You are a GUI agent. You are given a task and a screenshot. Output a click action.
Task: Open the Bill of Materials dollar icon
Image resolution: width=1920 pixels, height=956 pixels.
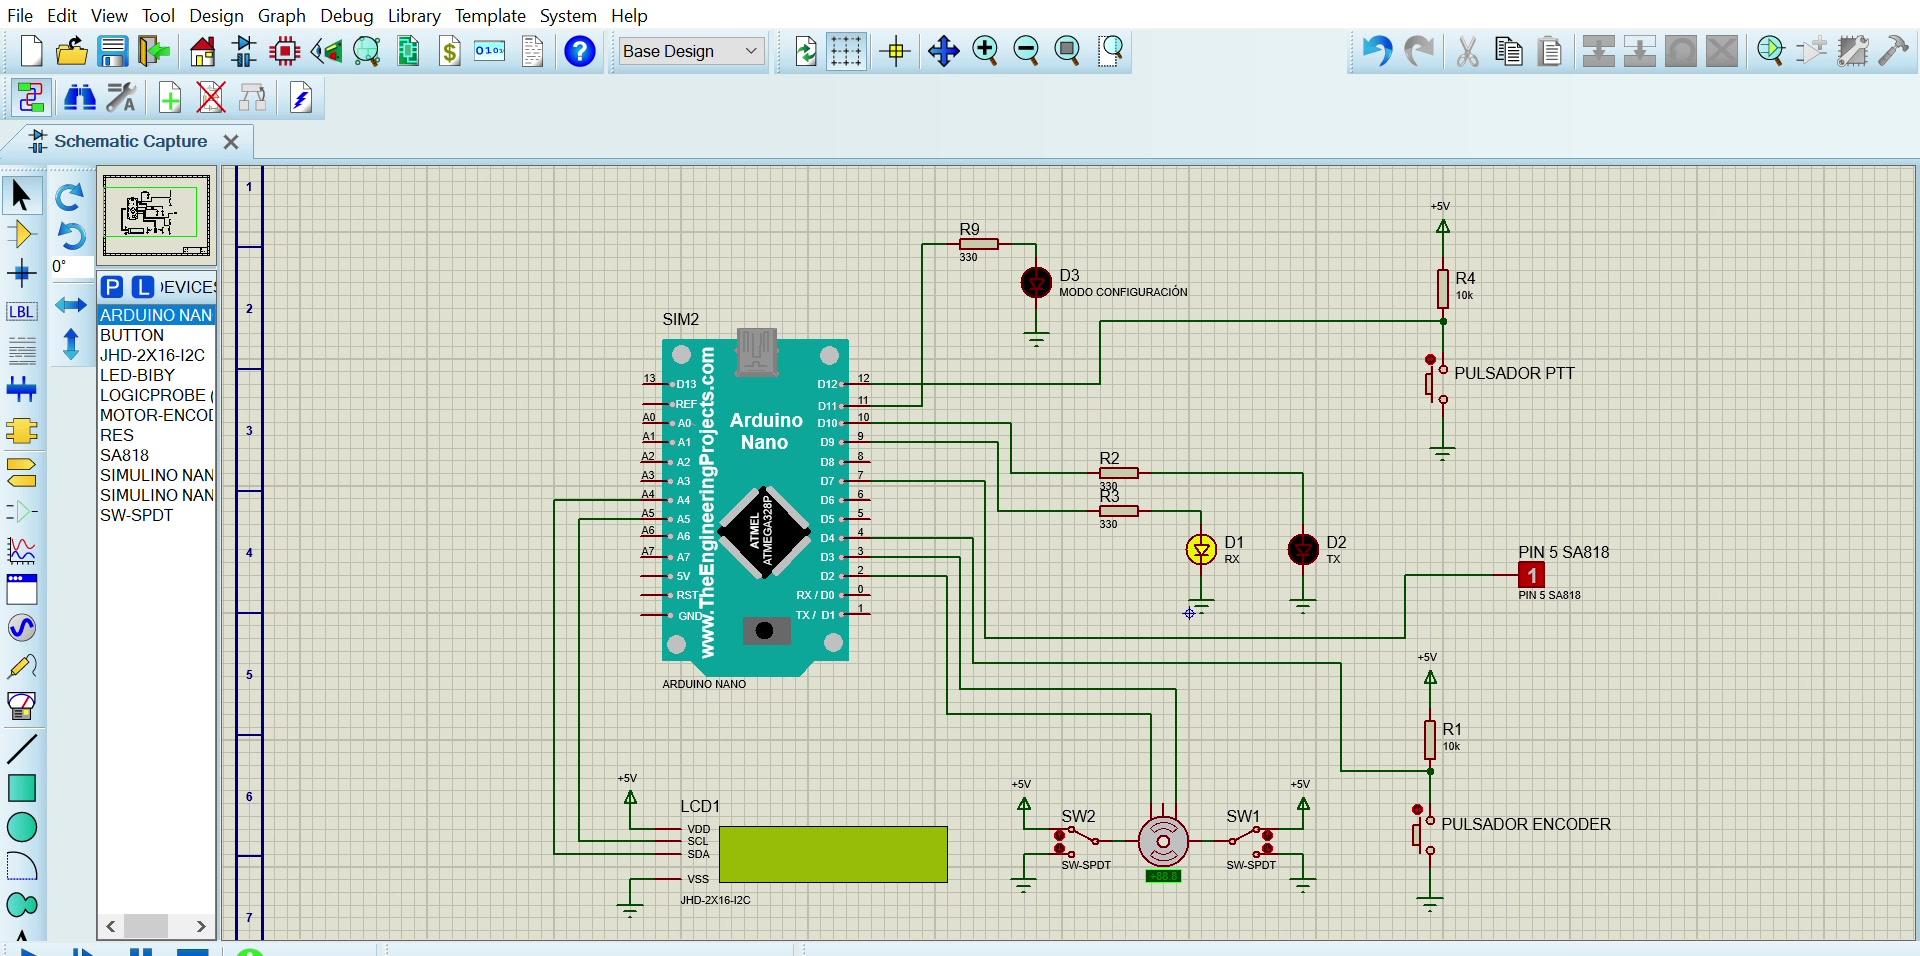[449, 51]
